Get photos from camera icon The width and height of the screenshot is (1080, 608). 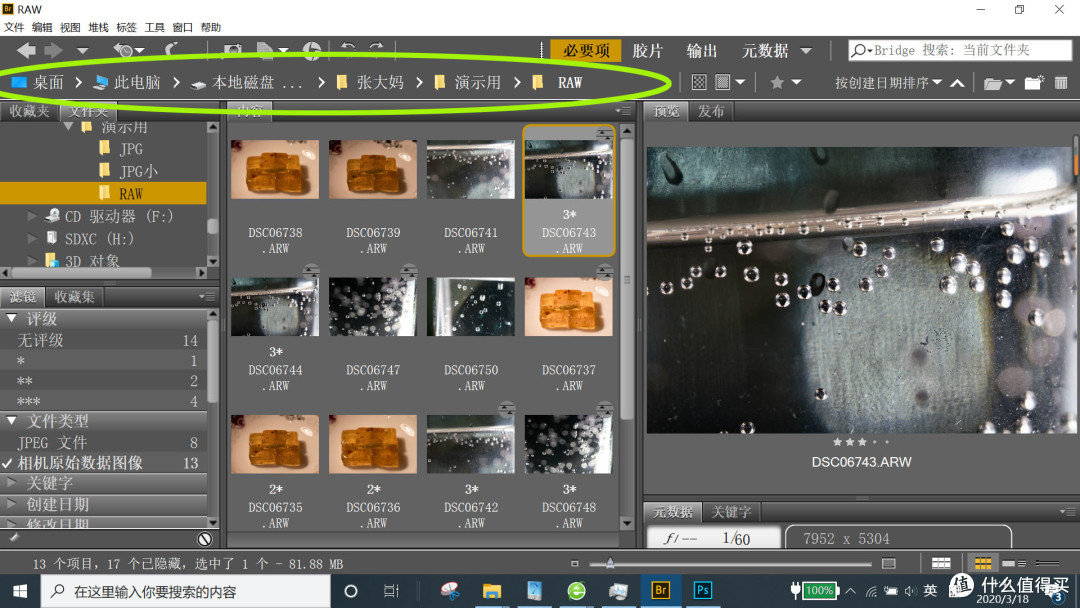(233, 50)
